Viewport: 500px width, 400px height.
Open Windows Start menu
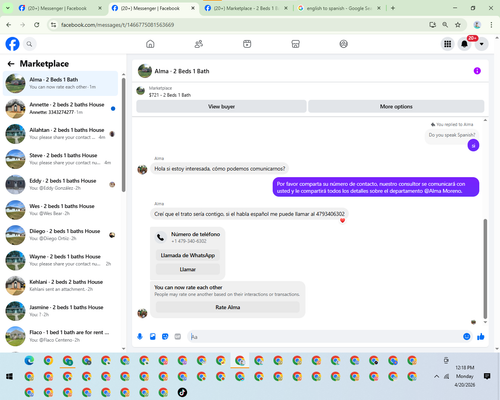tap(9, 376)
